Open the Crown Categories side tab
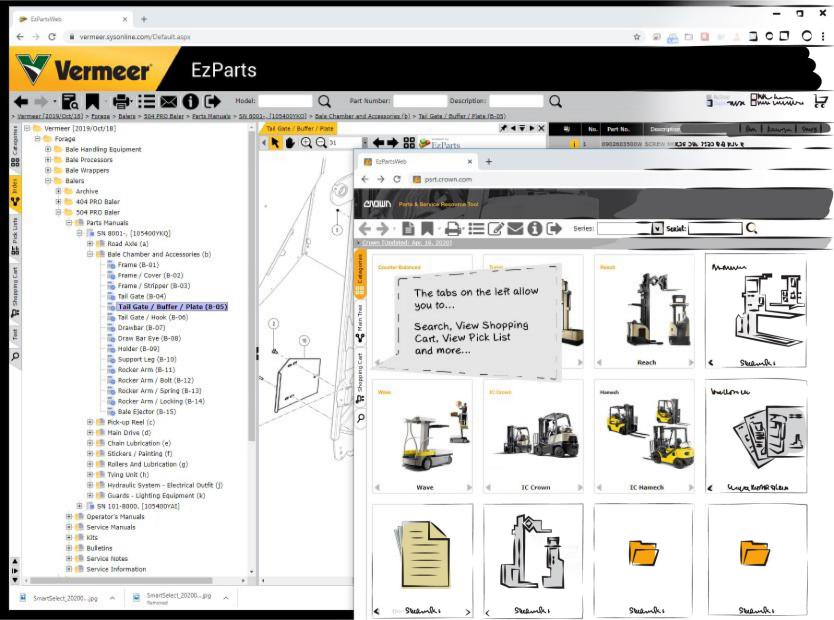 (360, 274)
